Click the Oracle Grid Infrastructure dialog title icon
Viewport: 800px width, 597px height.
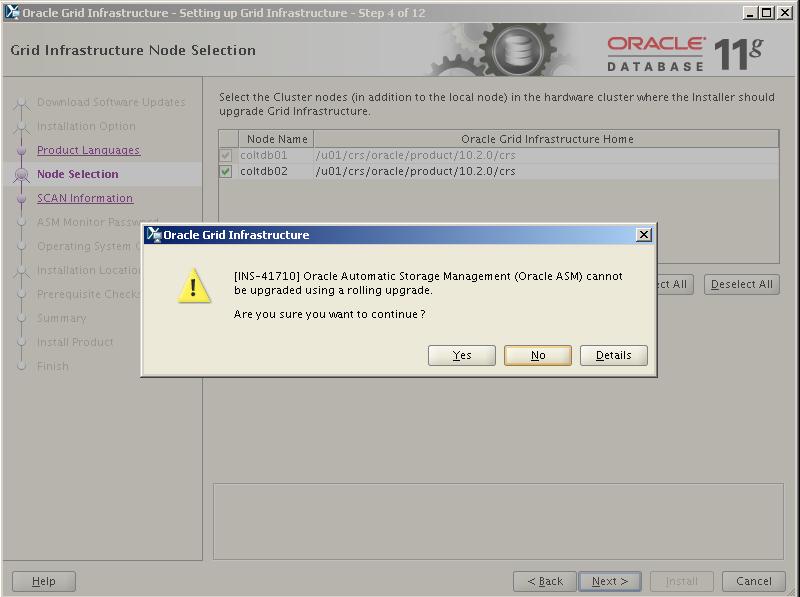[x=154, y=235]
